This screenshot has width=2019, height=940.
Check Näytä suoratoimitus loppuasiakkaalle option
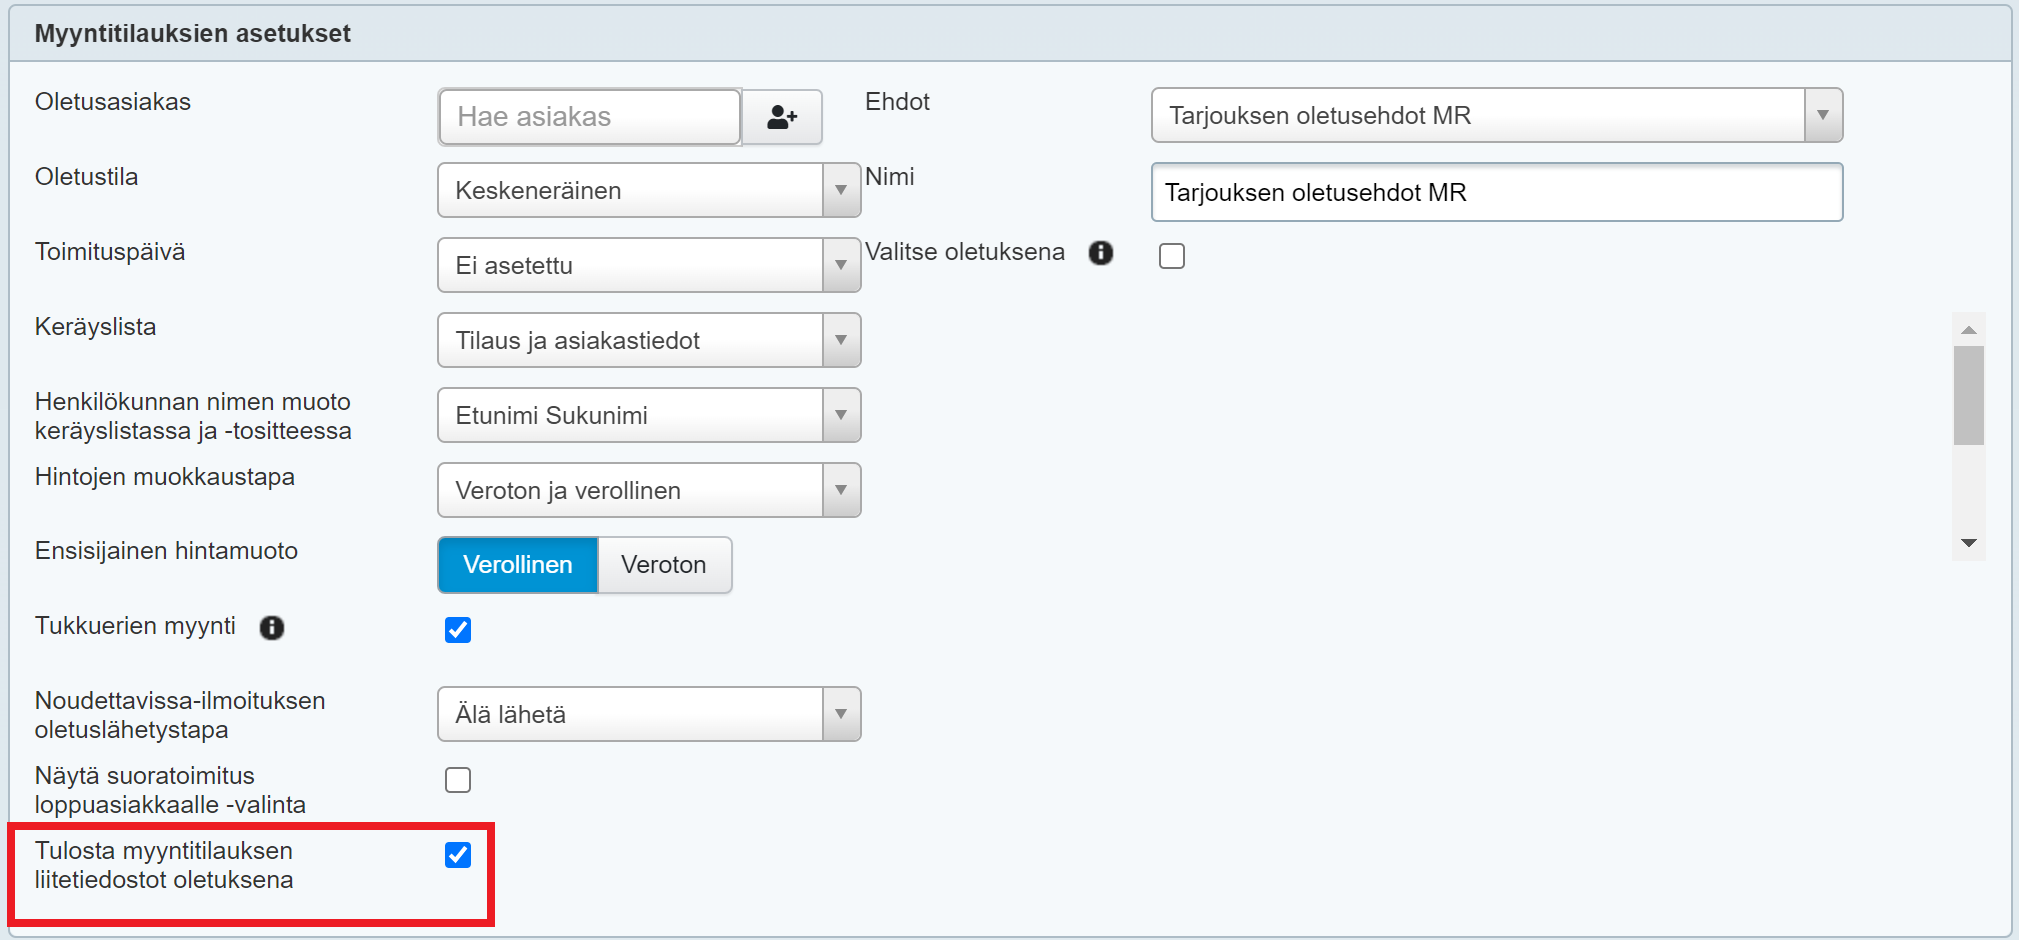[x=458, y=780]
